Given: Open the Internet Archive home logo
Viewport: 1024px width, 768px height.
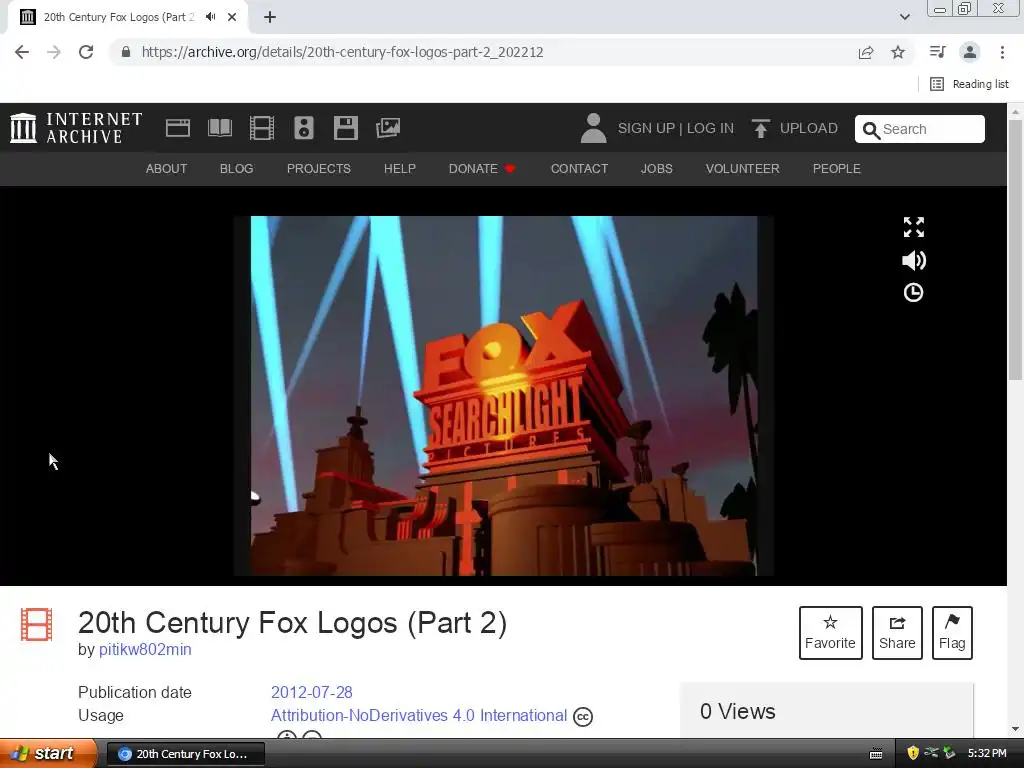Looking at the screenshot, I should click(76, 128).
